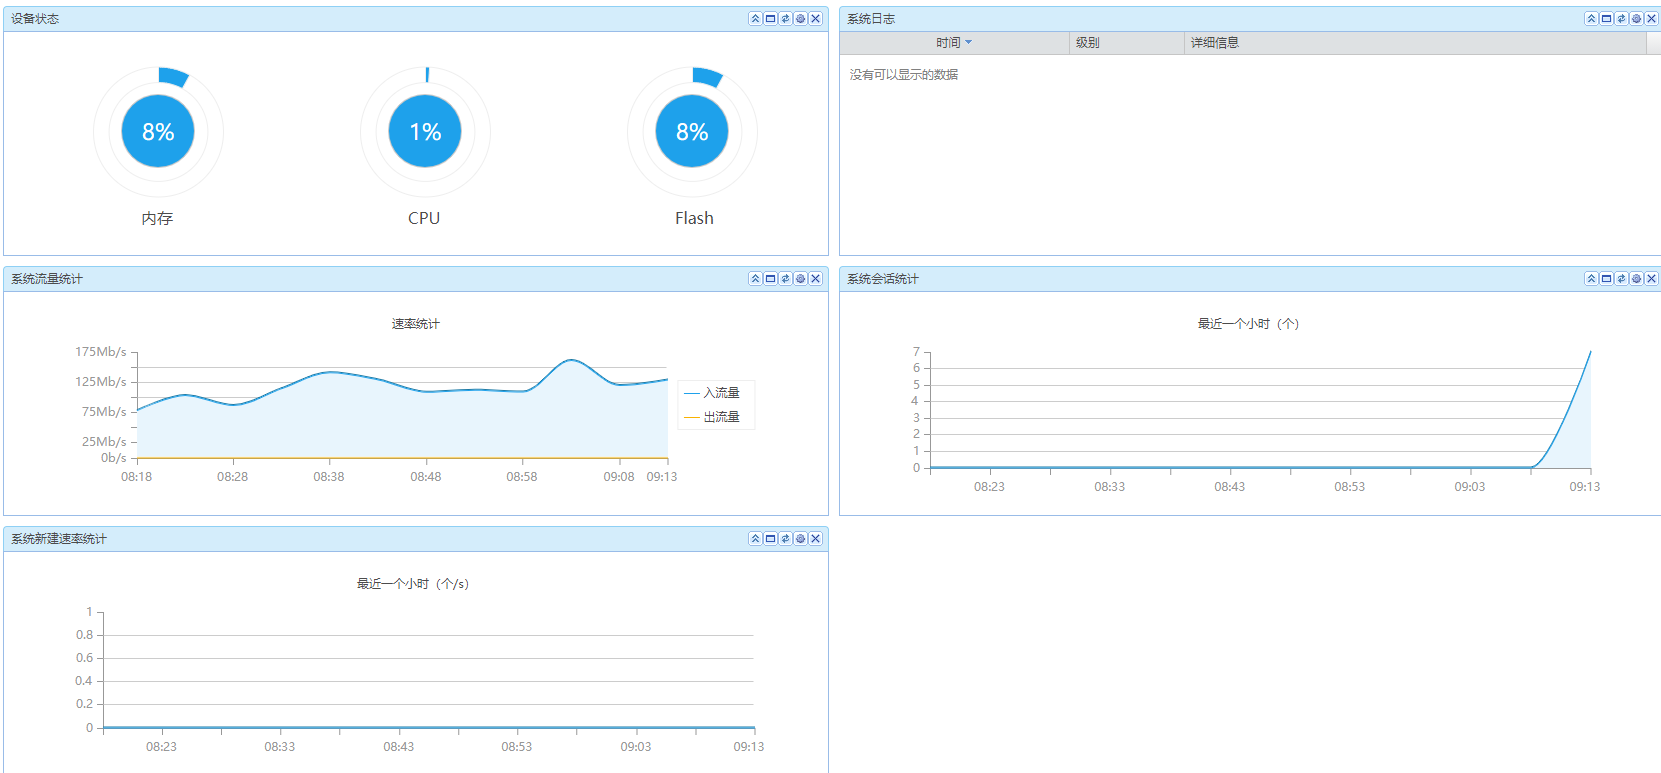Refresh the 系统新建速率统计 panel
This screenshot has width=1661, height=773.
pos(785,539)
